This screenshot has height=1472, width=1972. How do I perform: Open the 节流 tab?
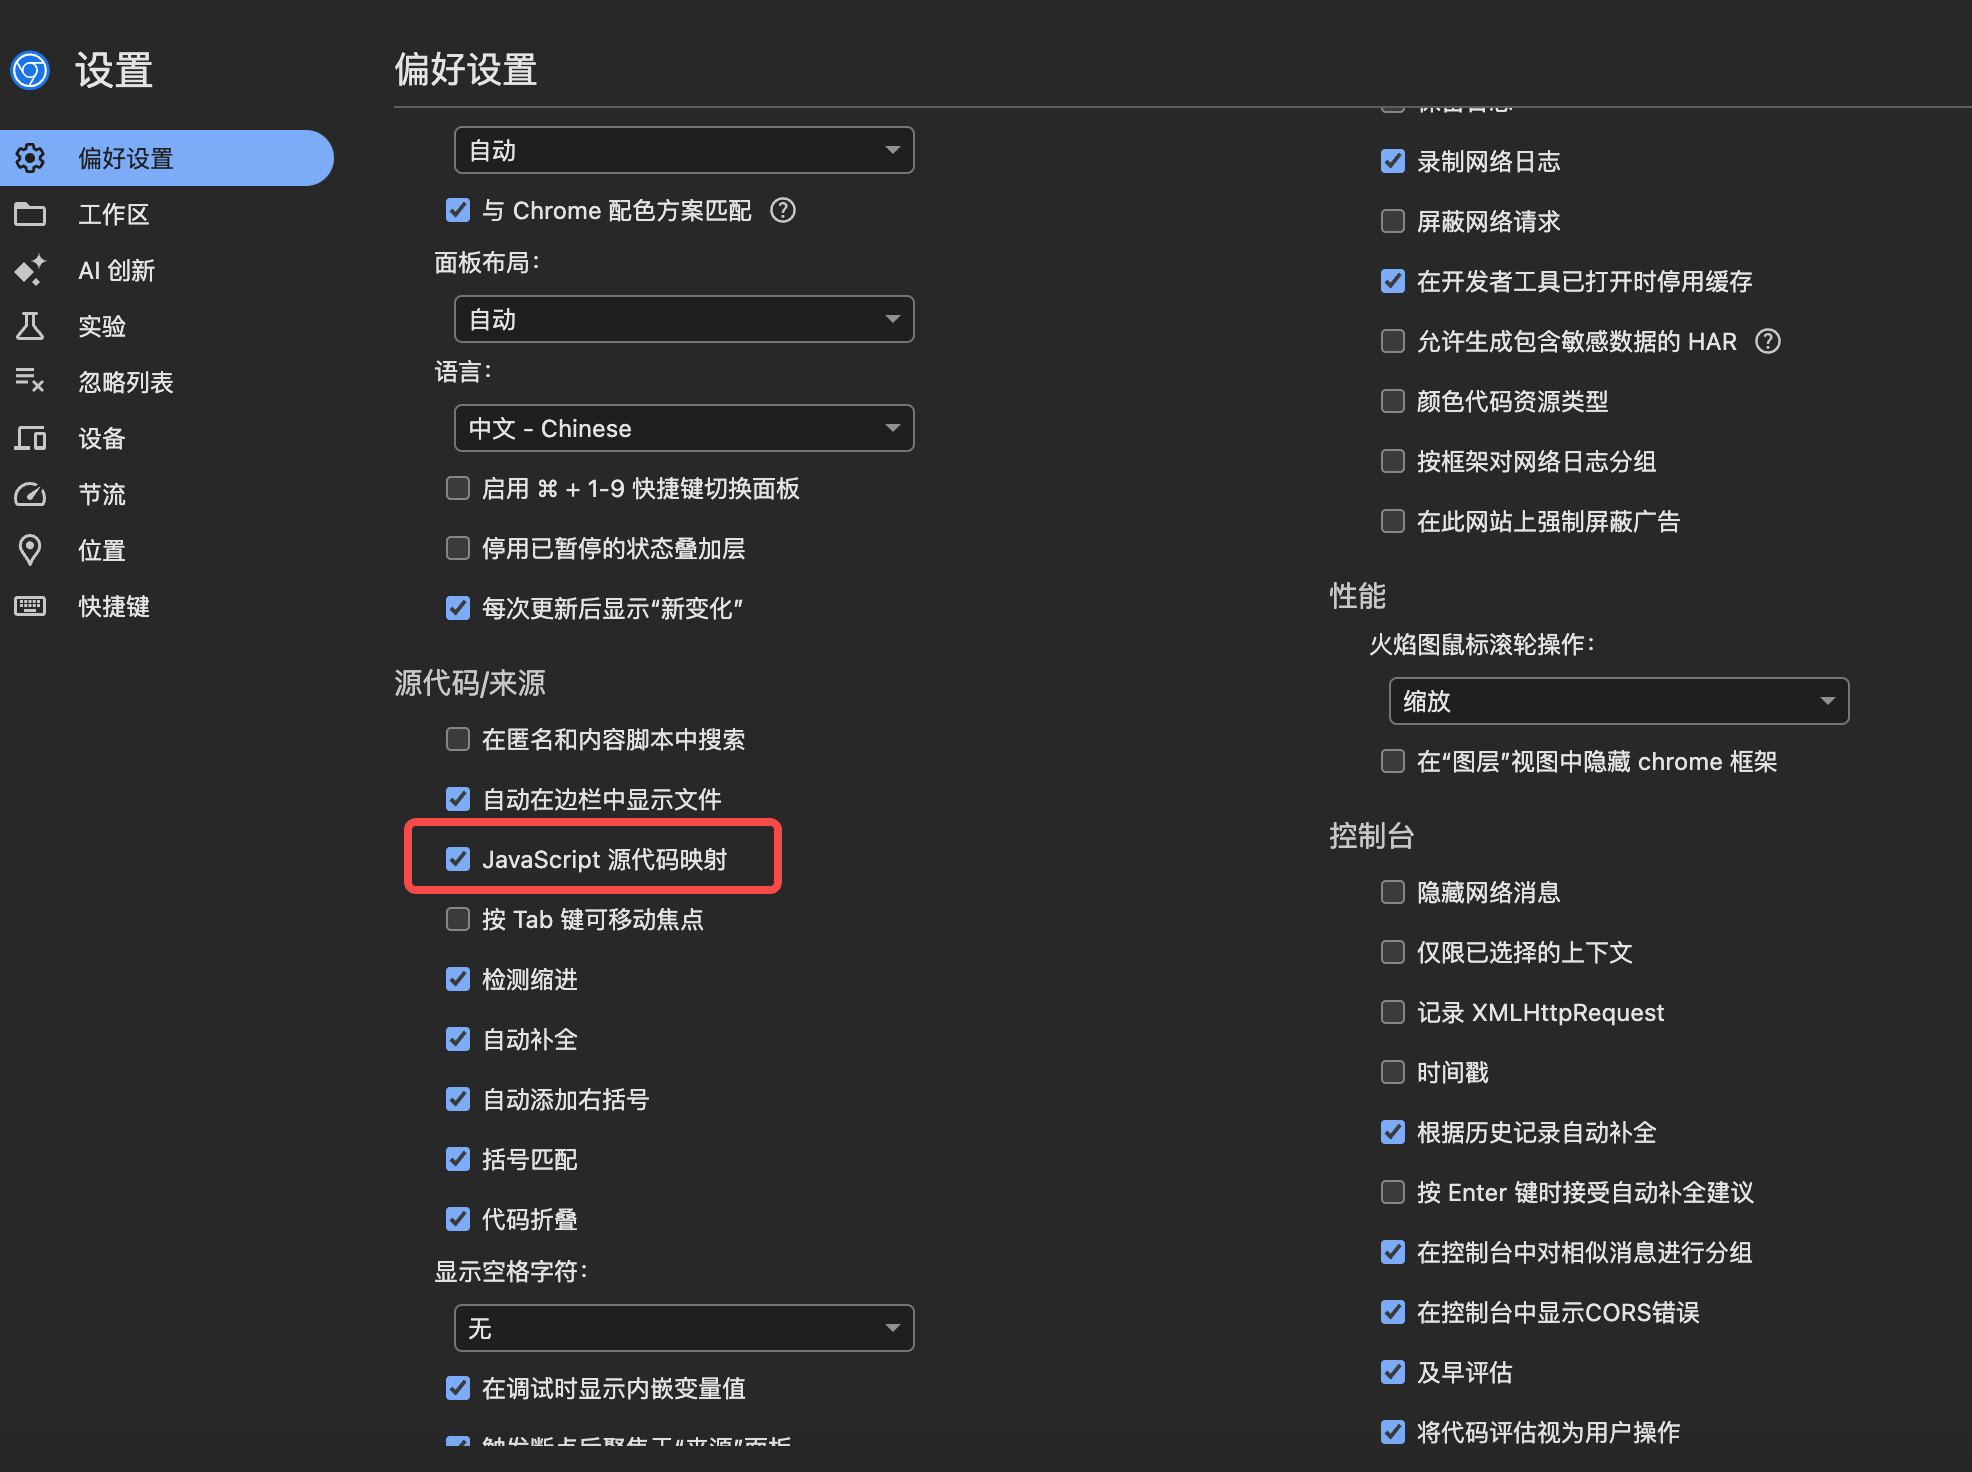(166, 494)
